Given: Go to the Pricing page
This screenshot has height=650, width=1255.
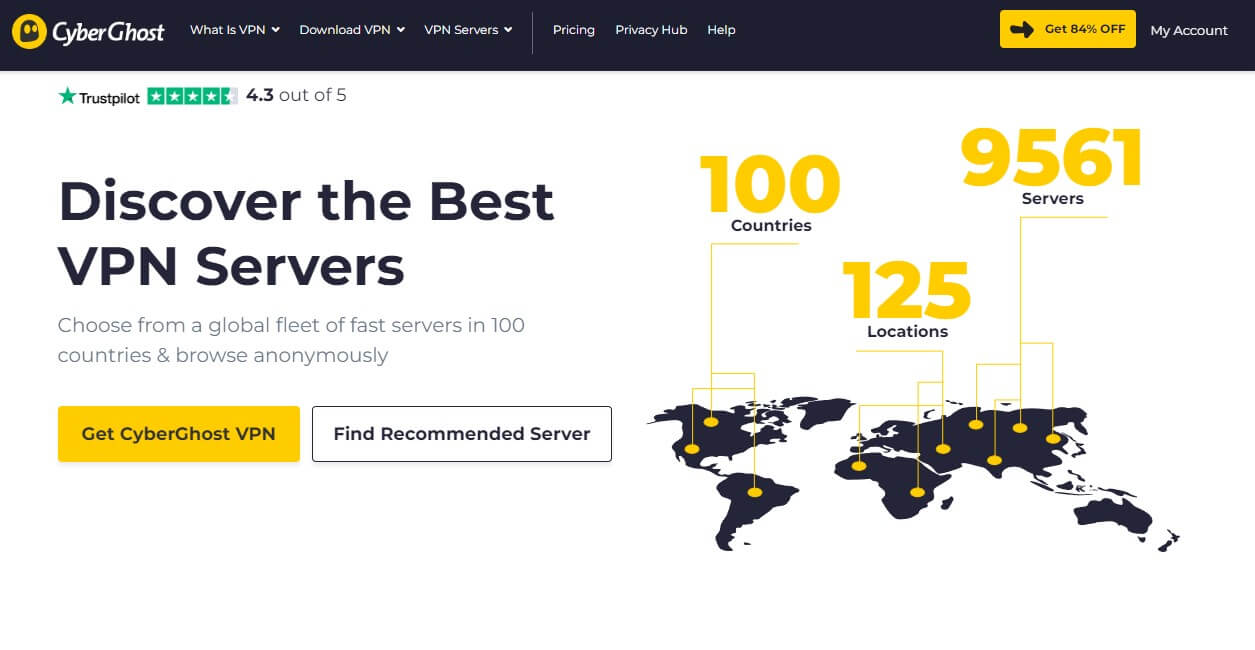Looking at the screenshot, I should 574,30.
